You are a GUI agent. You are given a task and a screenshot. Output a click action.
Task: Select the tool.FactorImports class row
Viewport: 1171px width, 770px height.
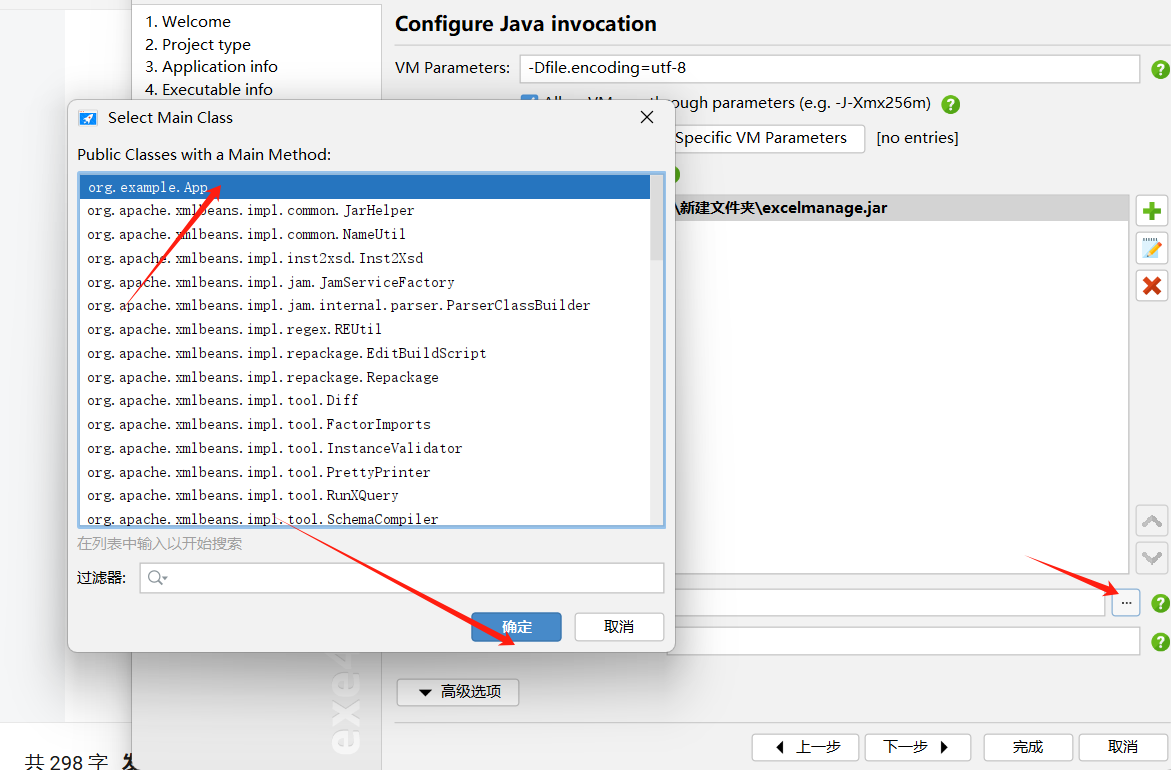tap(365, 424)
